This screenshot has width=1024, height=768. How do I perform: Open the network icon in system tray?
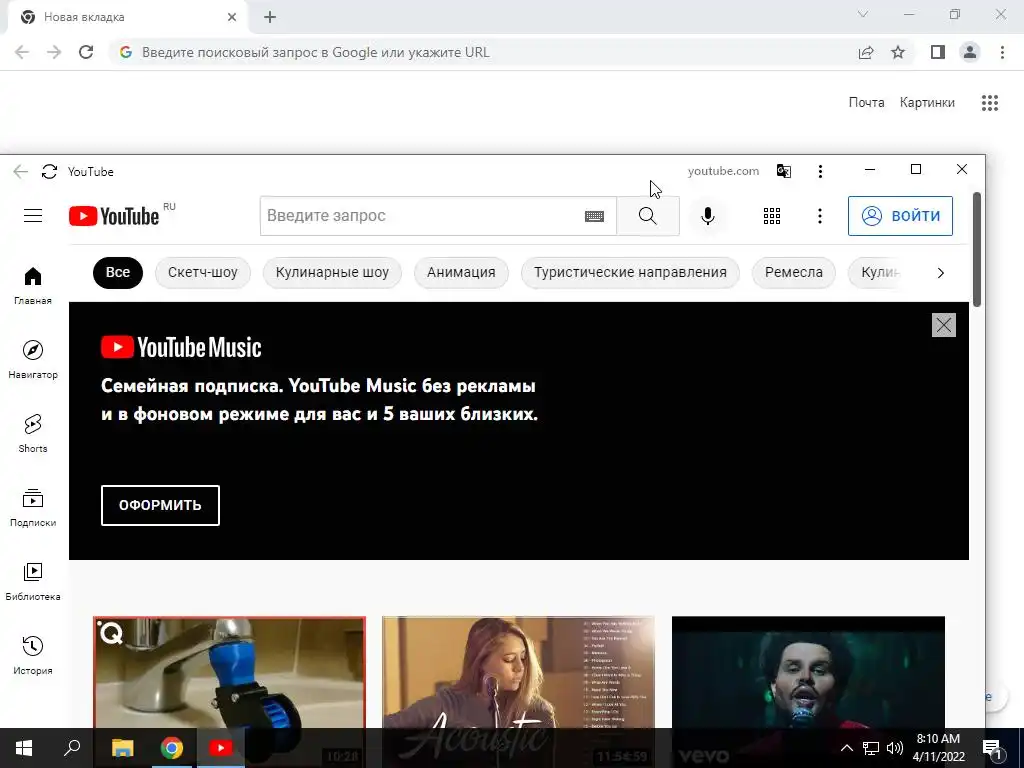click(871, 748)
